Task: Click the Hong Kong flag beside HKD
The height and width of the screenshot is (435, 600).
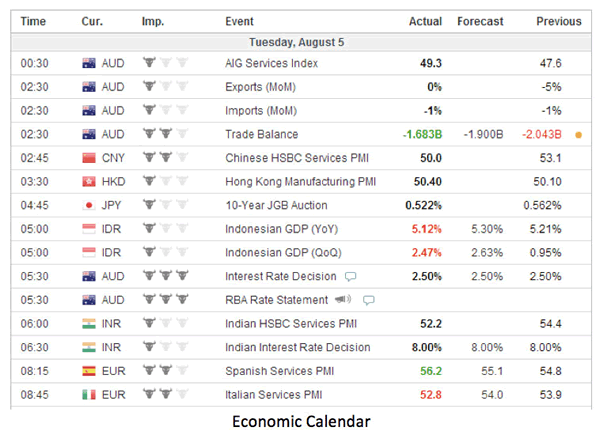Action: tap(89, 182)
